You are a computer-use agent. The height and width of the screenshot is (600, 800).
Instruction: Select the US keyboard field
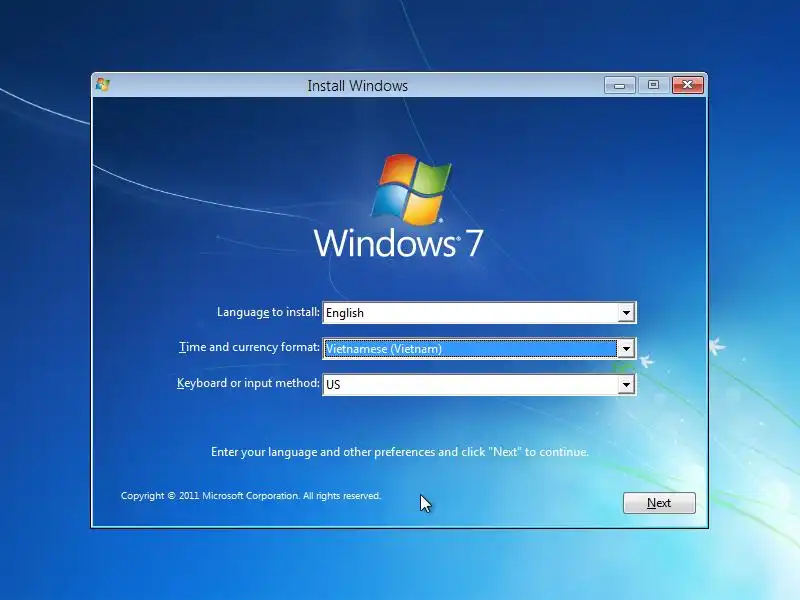click(x=479, y=385)
